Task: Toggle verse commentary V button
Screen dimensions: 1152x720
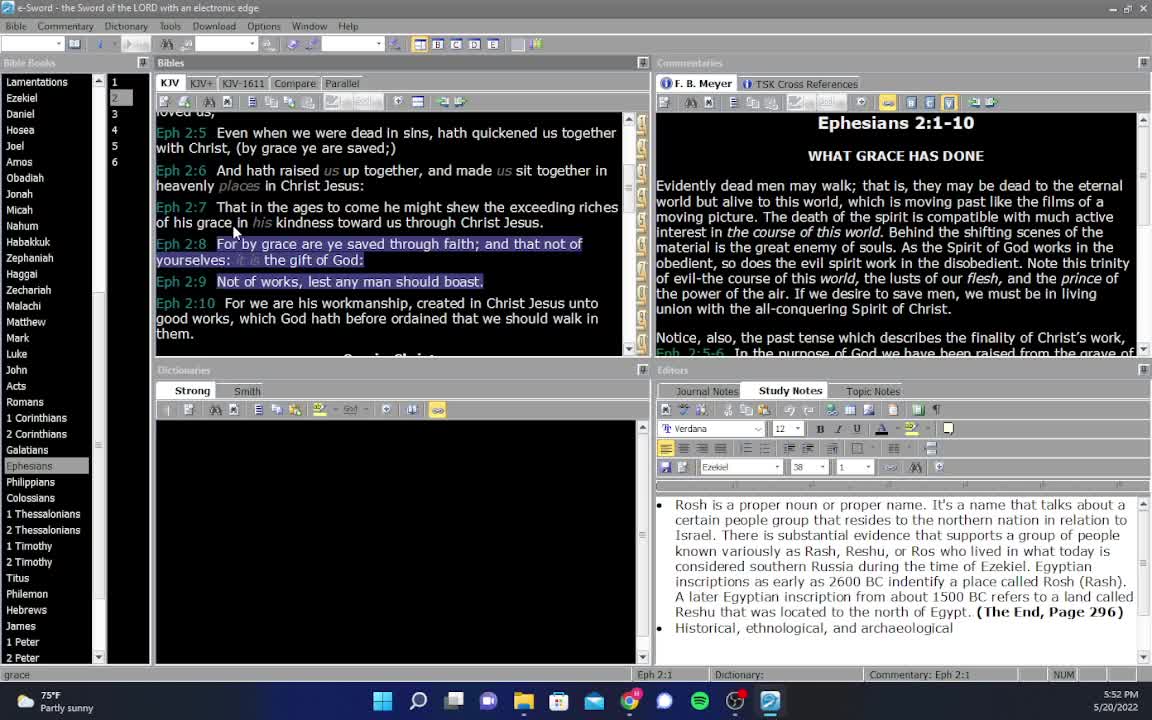Action: click(x=948, y=103)
